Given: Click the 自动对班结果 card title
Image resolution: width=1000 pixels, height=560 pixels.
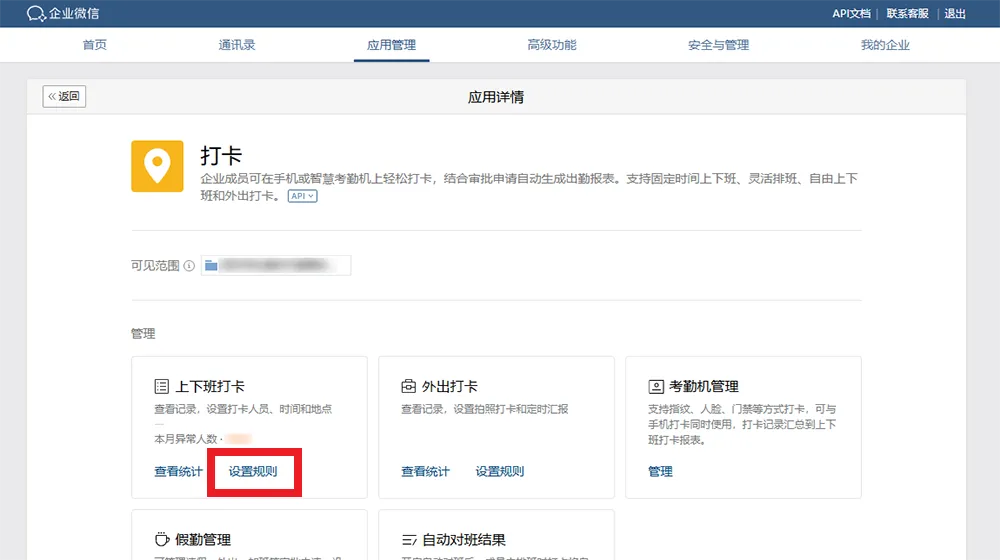Looking at the screenshot, I should point(464,540).
